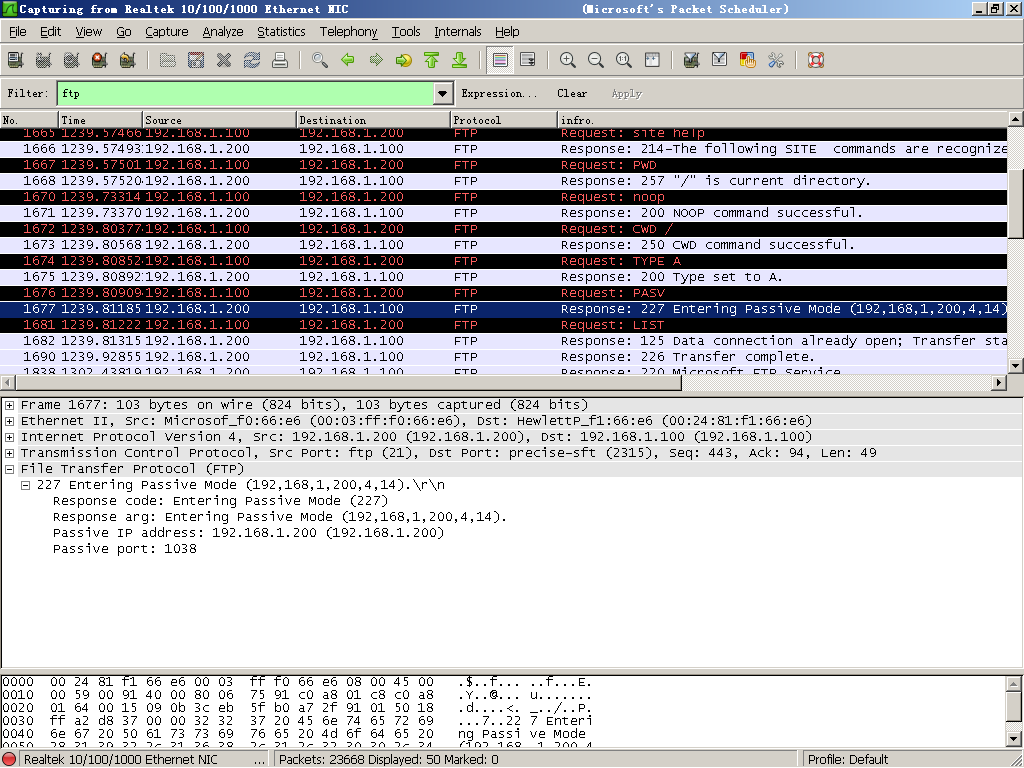Print packets toolbar icon
Viewport: 1024px width, 768px height.
[280, 60]
